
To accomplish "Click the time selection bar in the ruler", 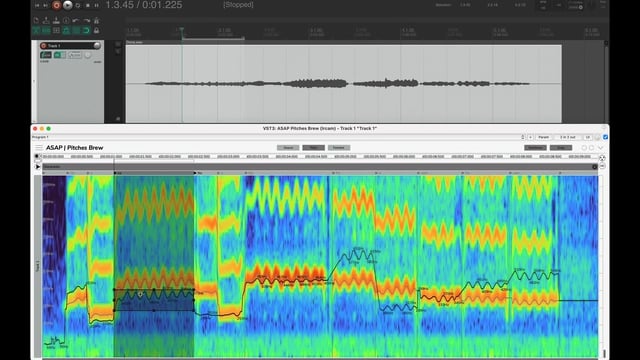I will (213, 38).
